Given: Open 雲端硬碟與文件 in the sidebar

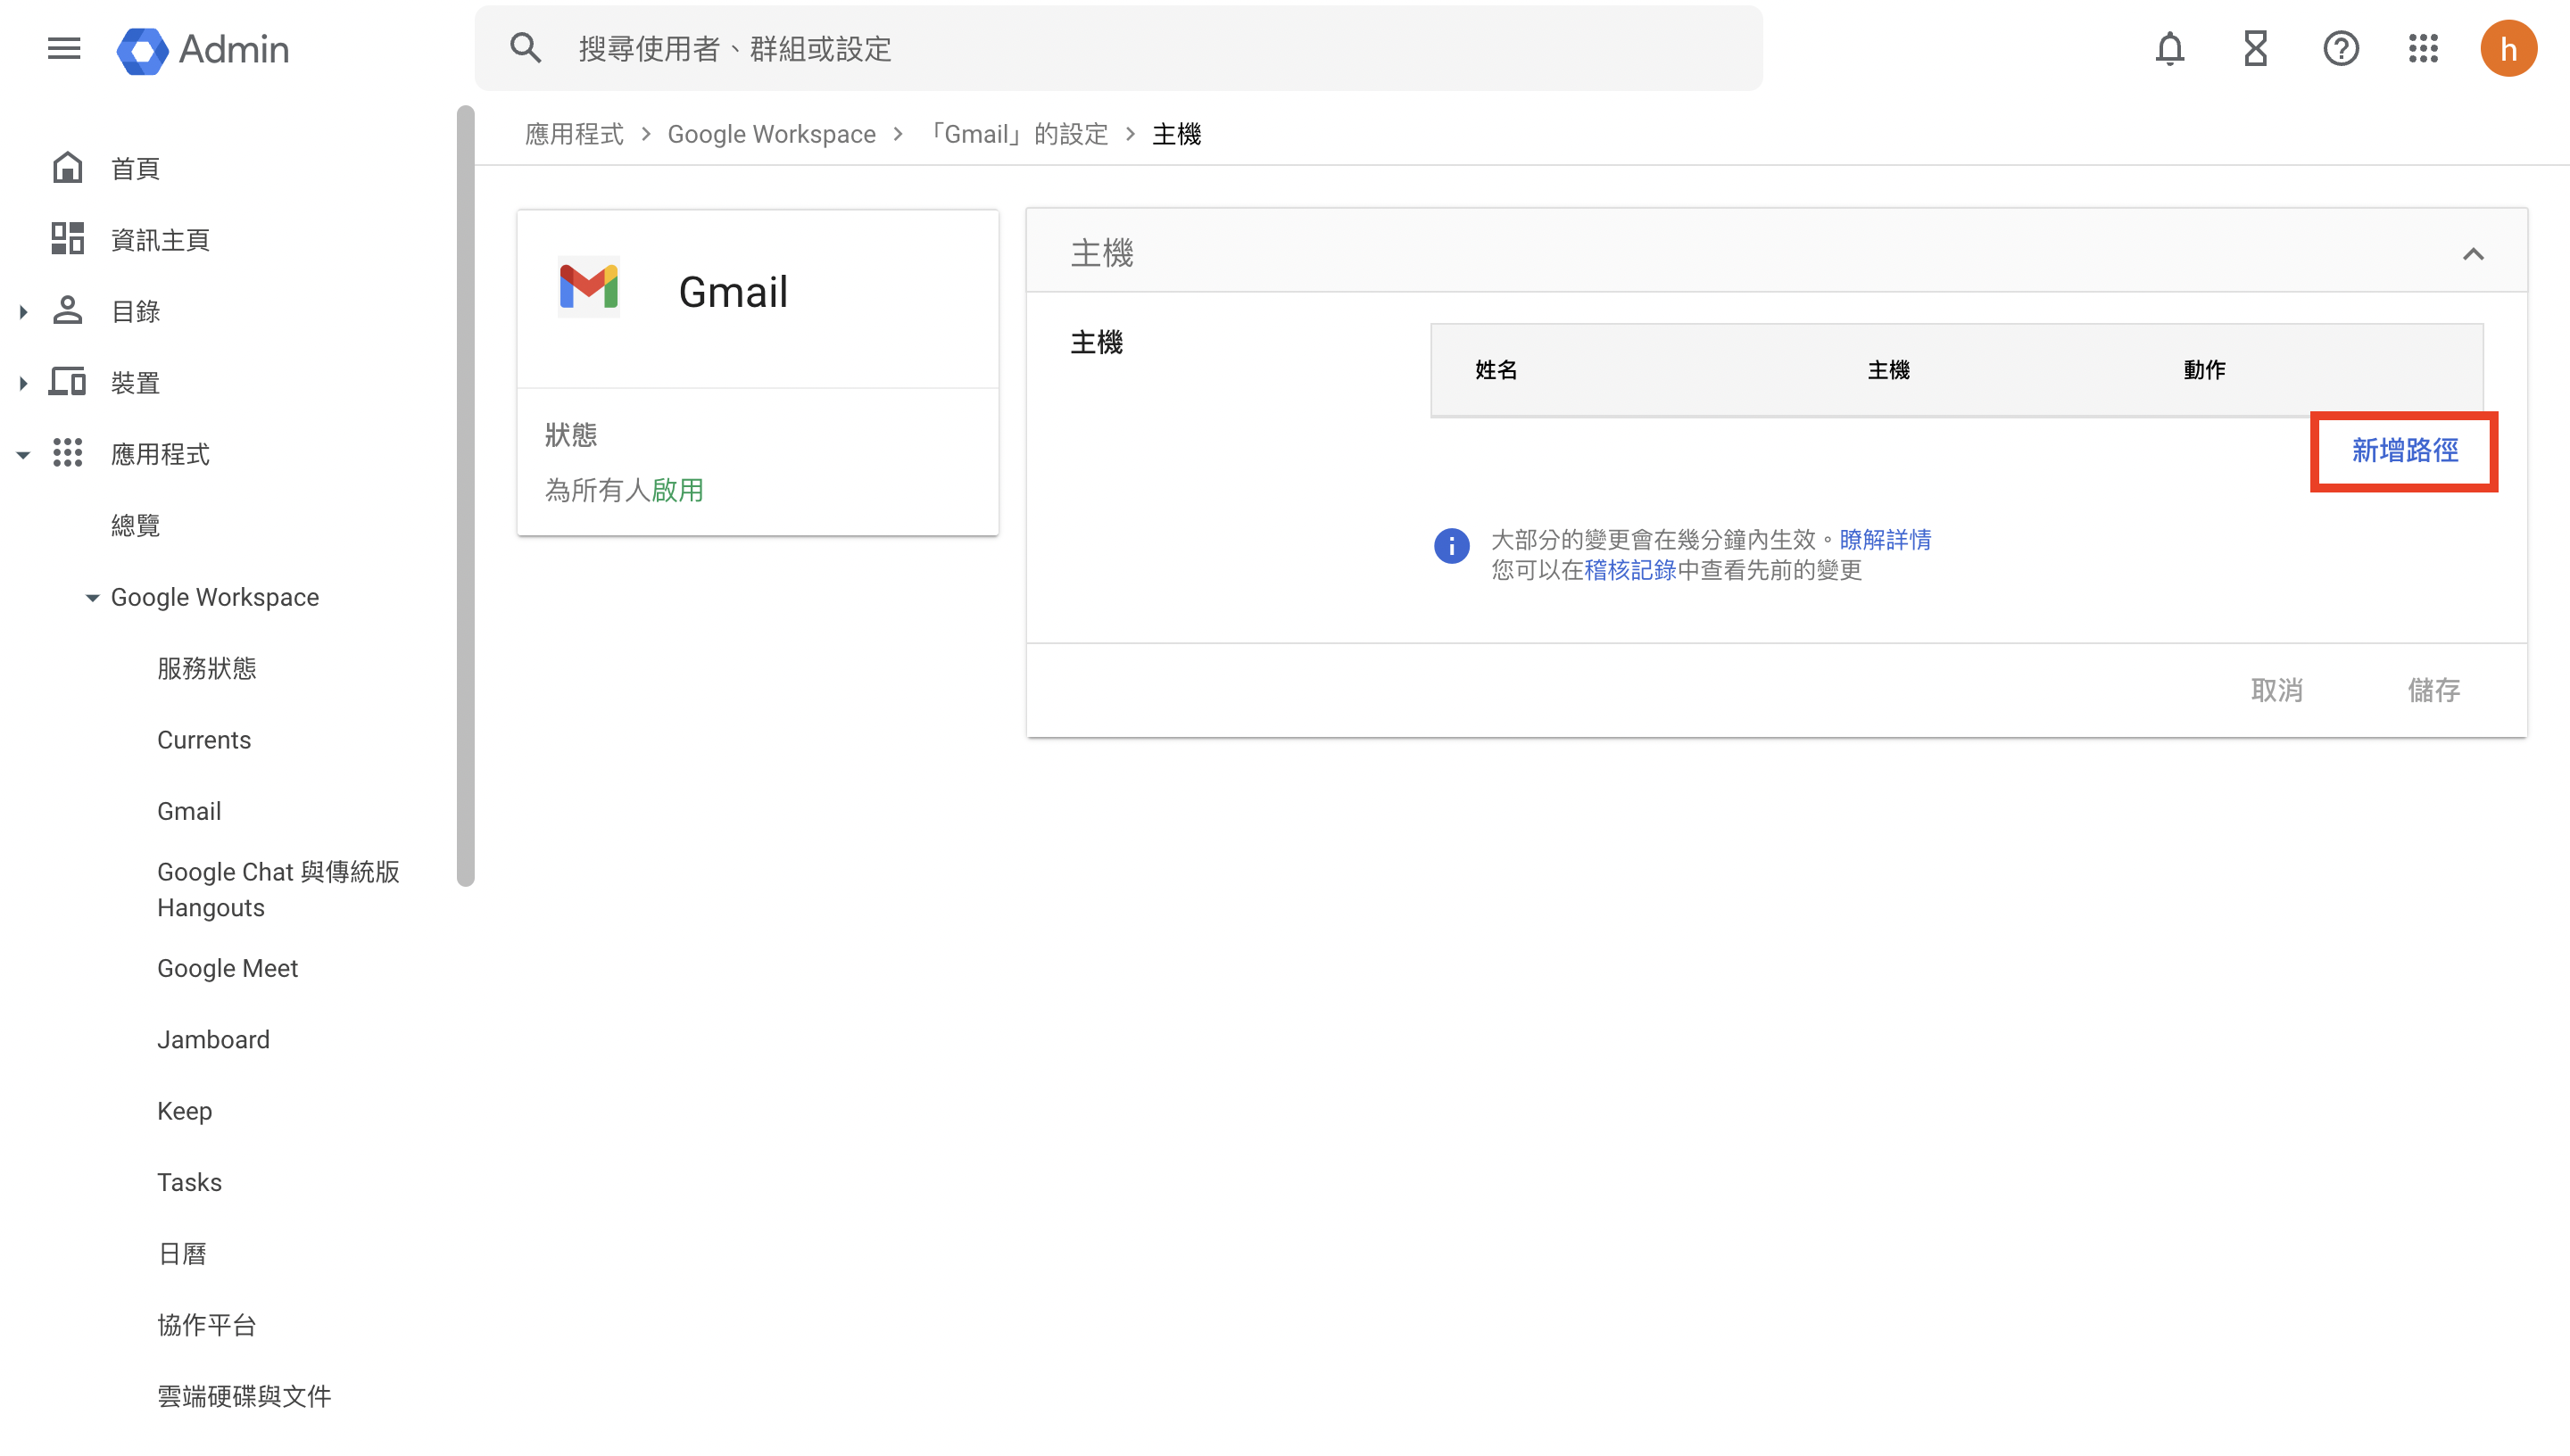Looking at the screenshot, I should click(x=243, y=1396).
